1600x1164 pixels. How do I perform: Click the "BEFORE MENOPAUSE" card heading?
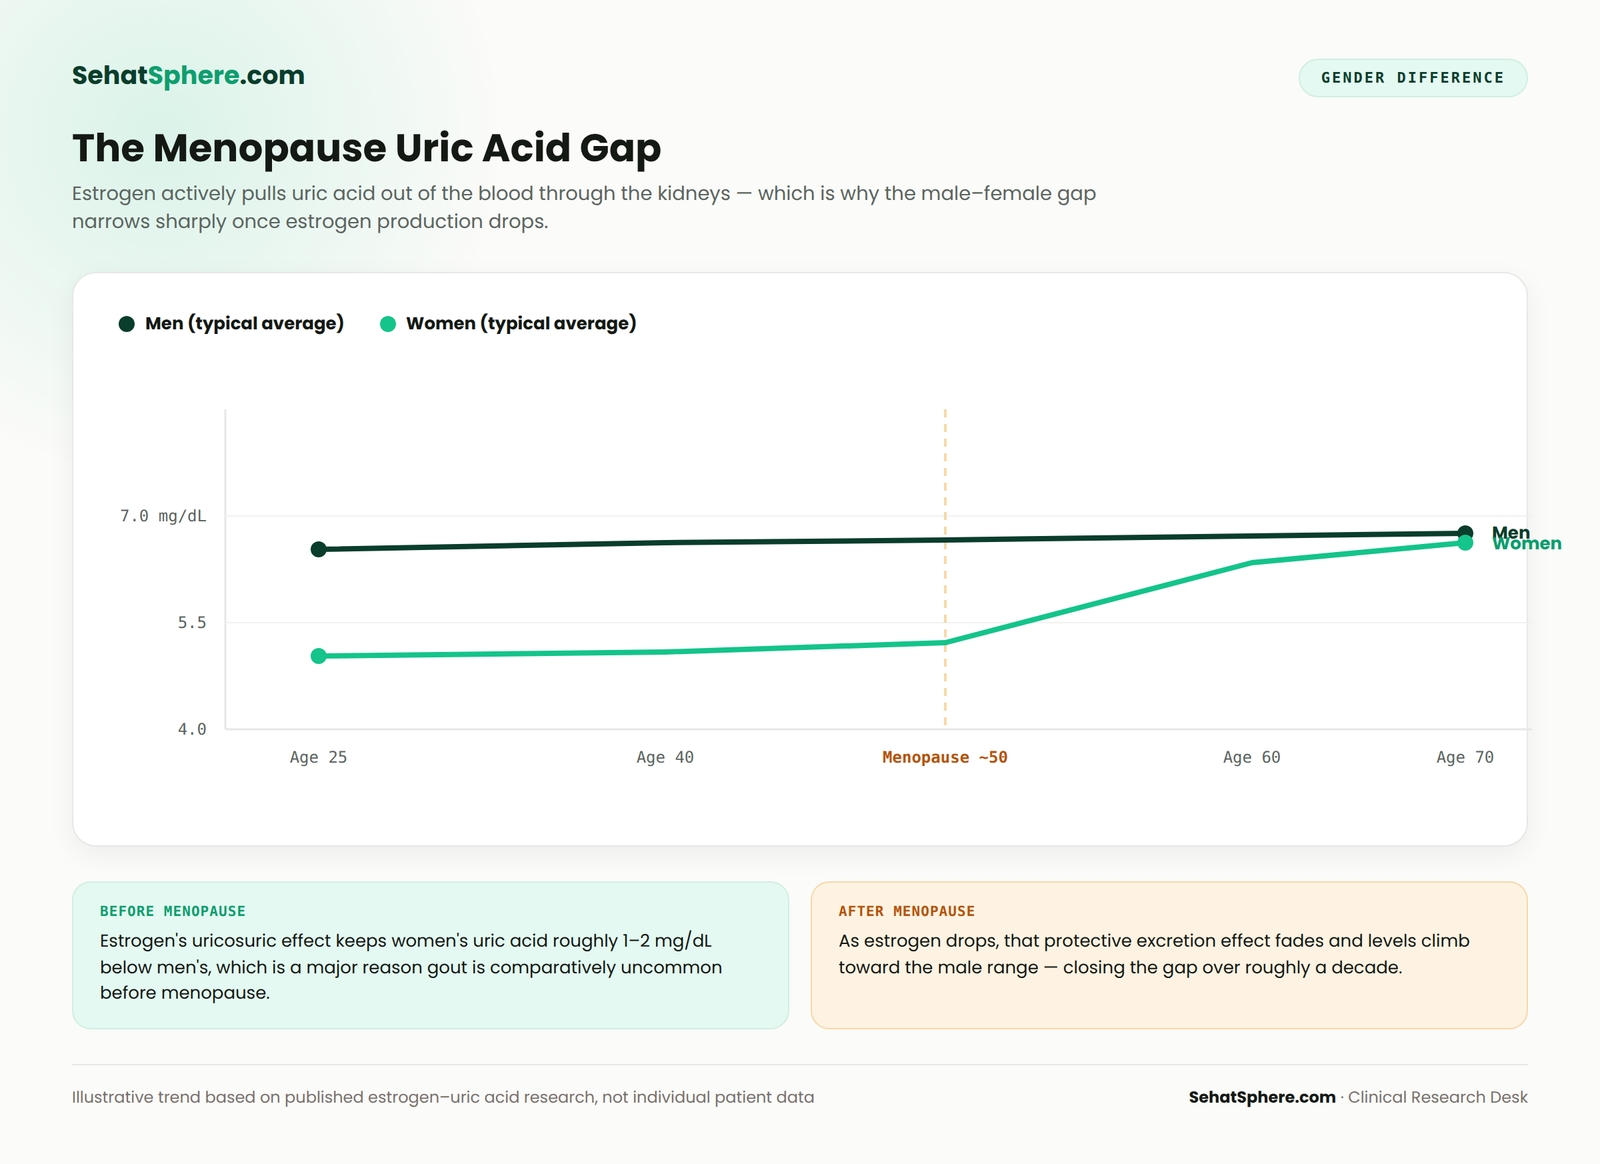pyautogui.click(x=173, y=911)
